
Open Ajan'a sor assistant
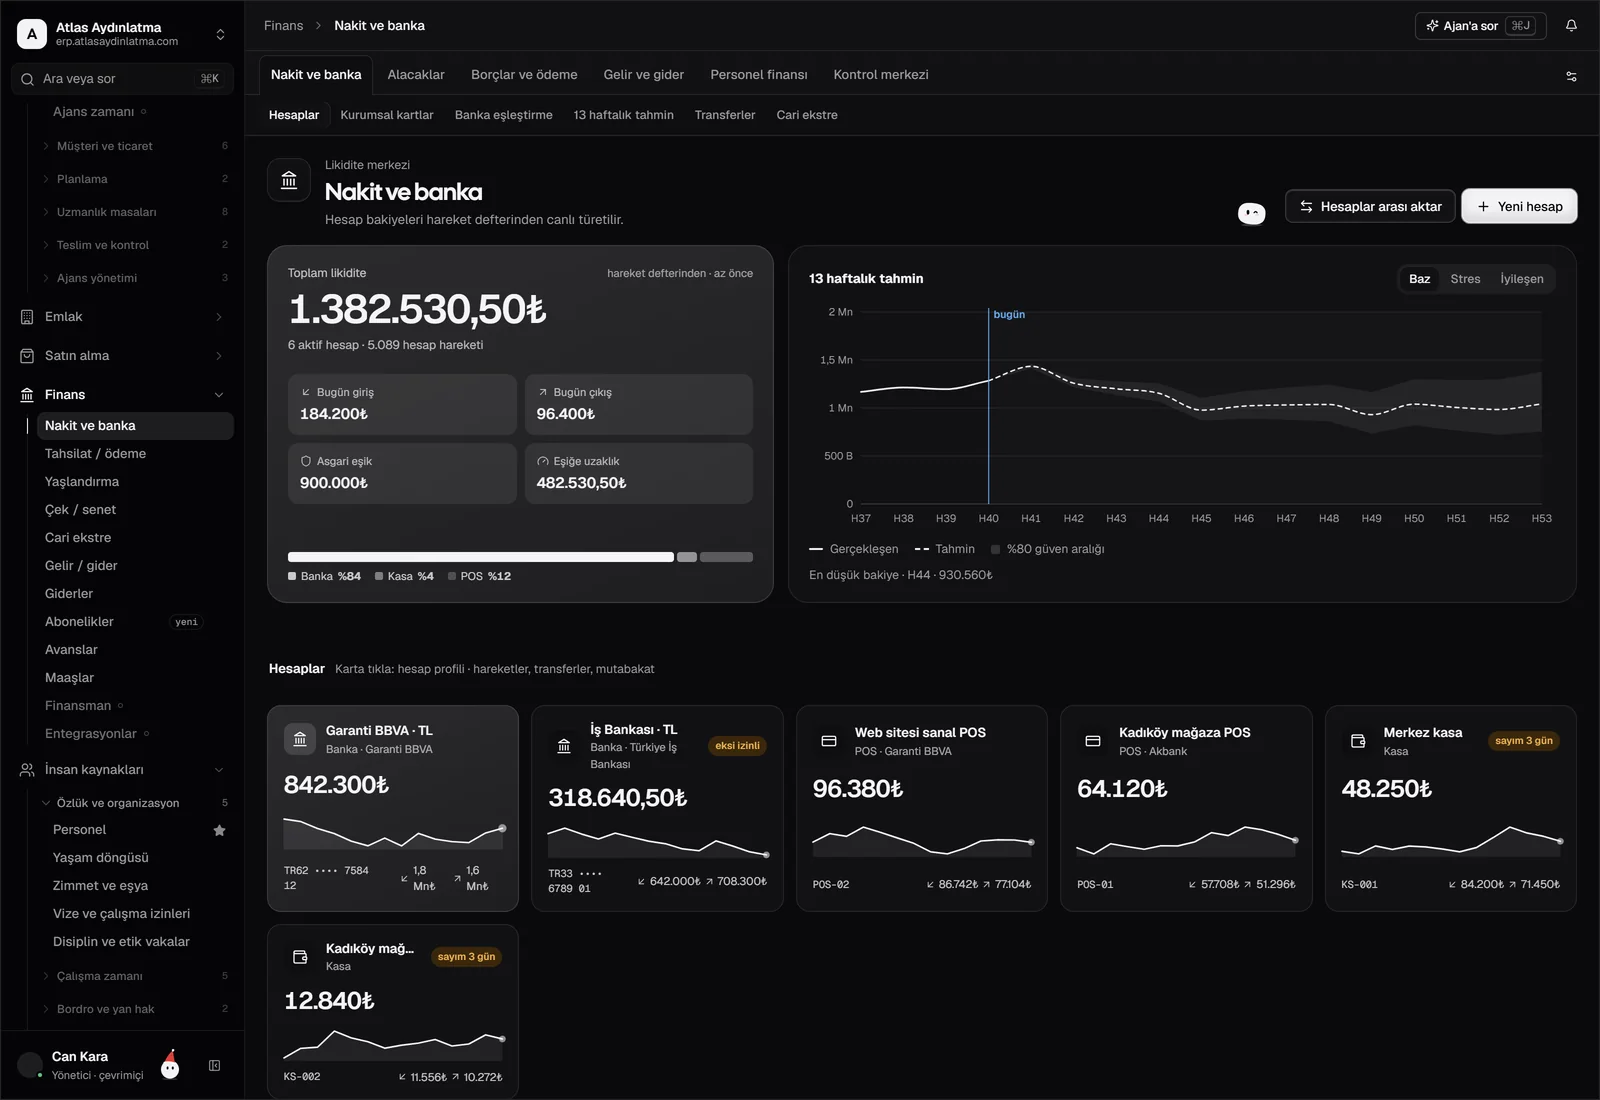[1480, 26]
